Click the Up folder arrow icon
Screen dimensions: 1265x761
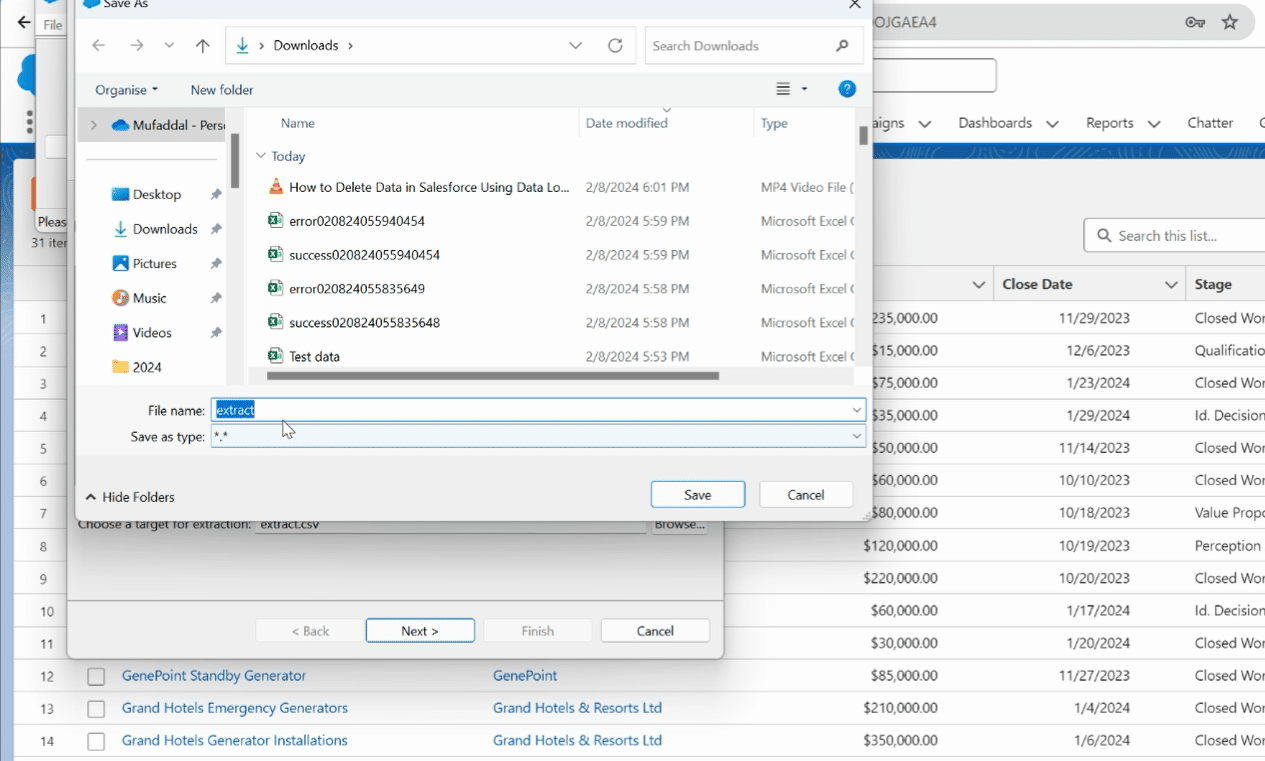203,46
